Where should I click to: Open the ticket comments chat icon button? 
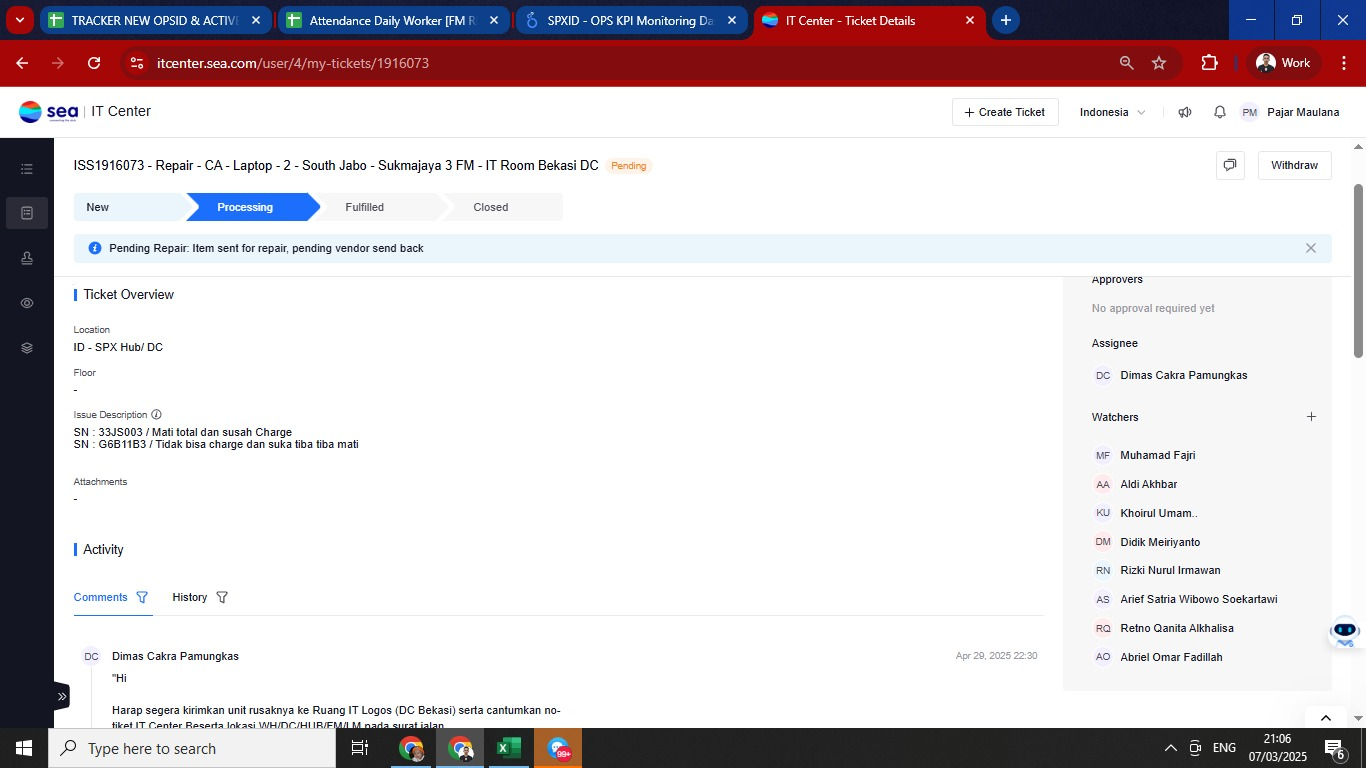(1230, 165)
